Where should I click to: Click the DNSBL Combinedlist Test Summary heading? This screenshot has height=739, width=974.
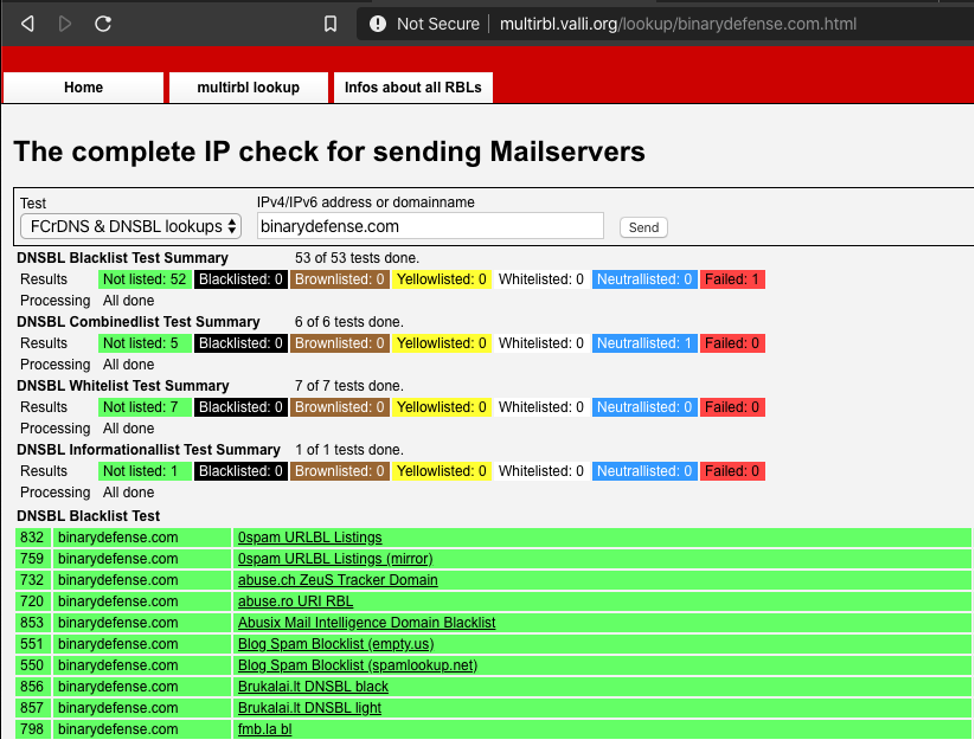coord(138,322)
